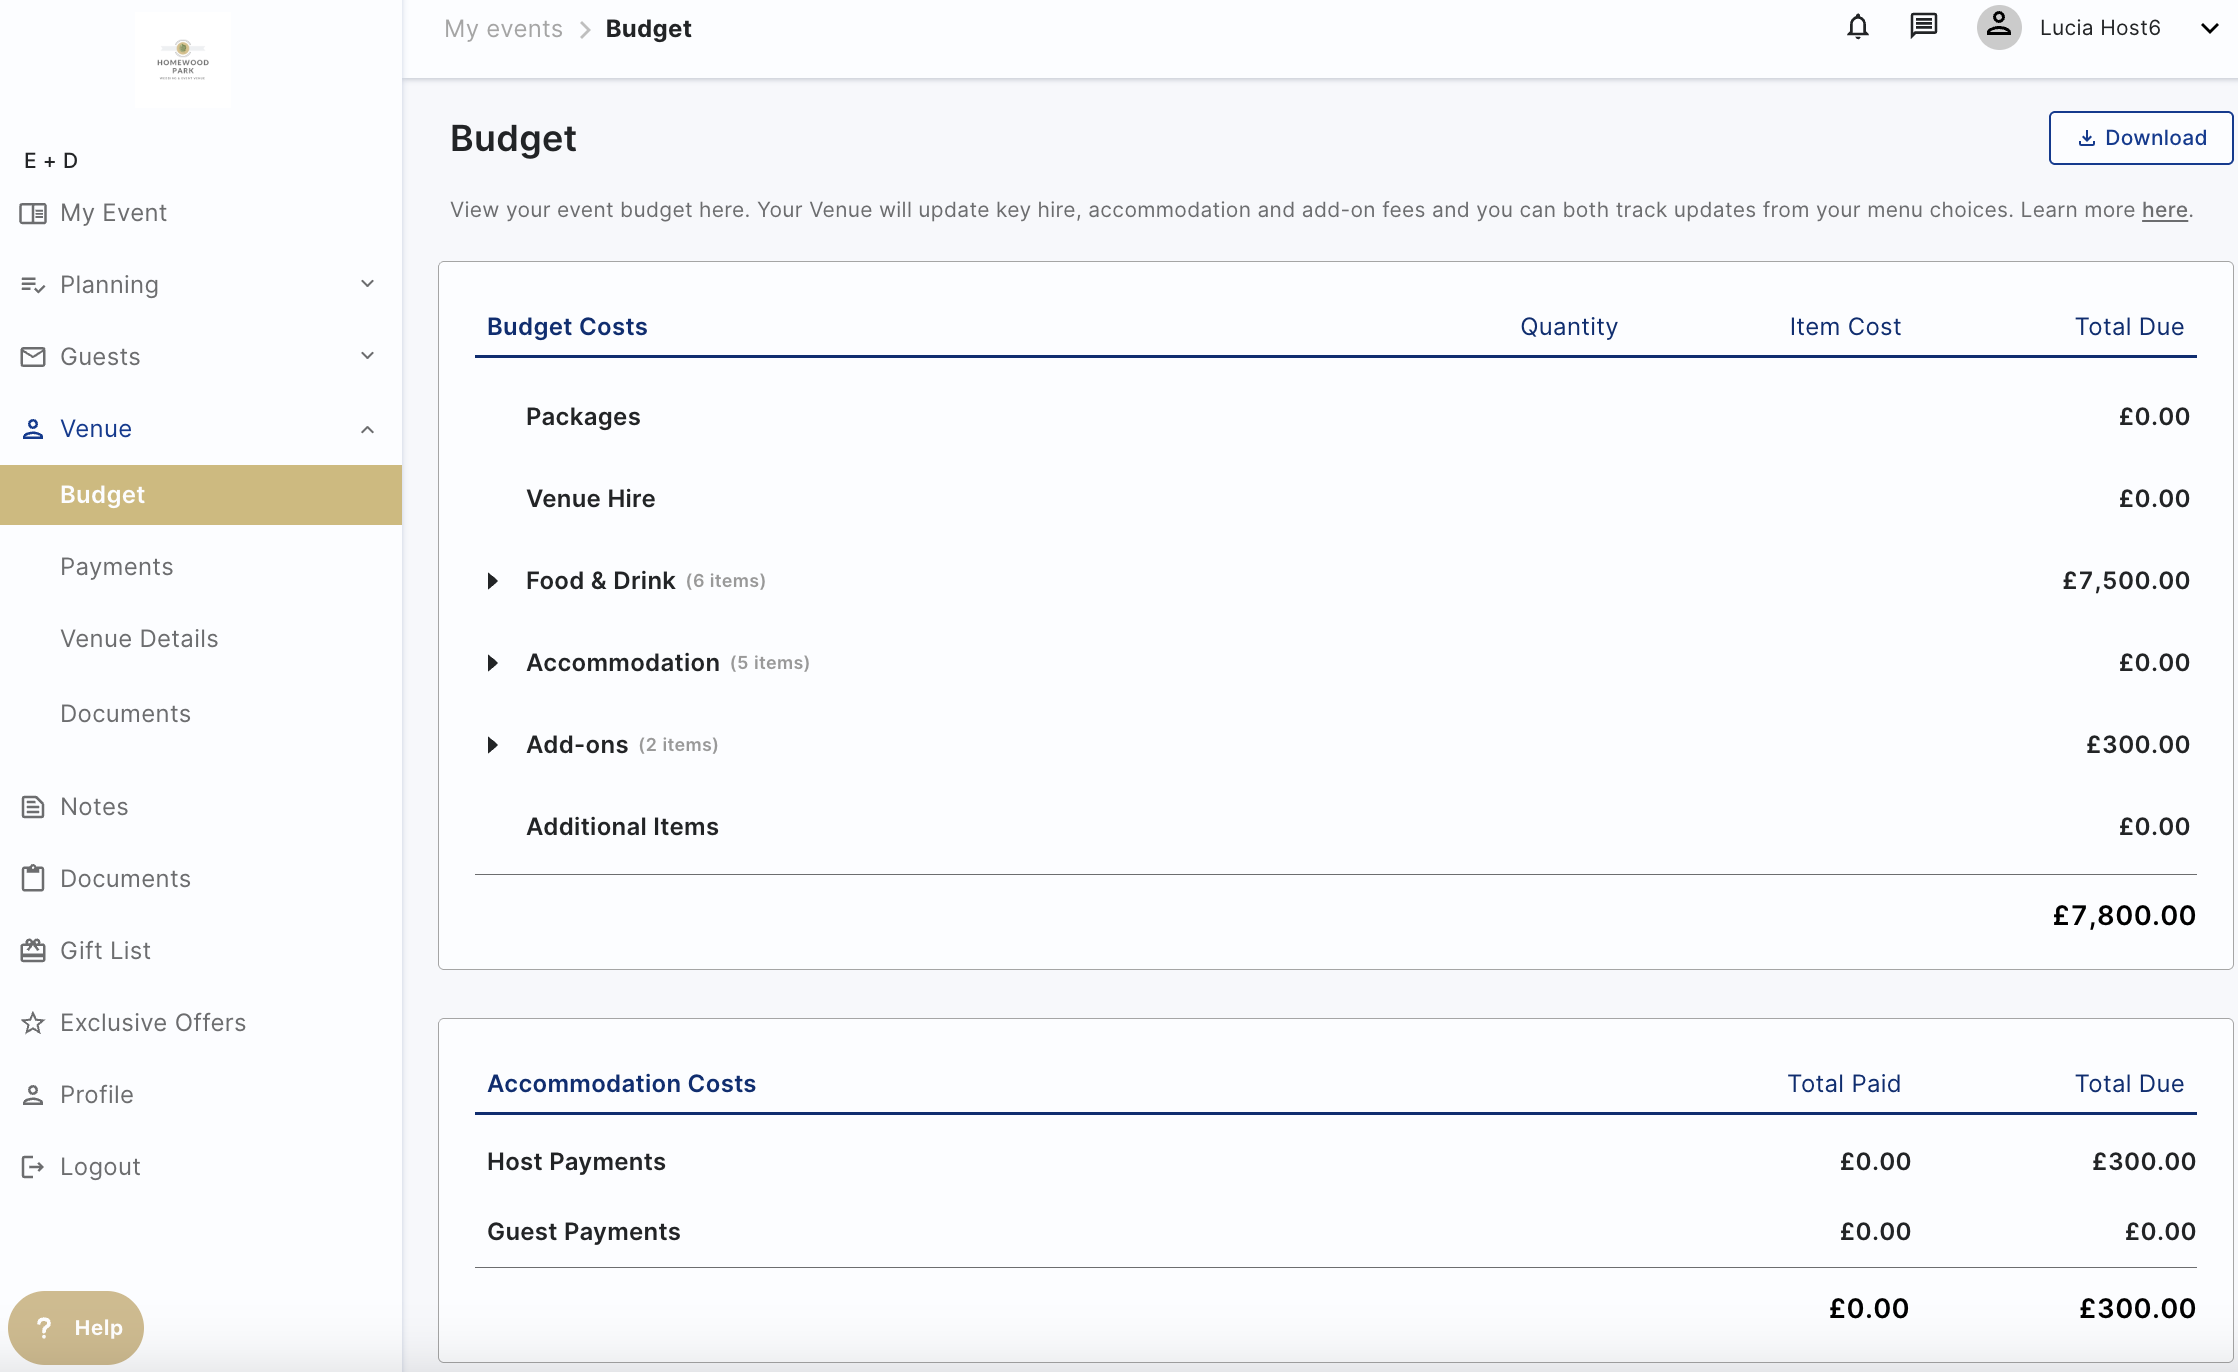Download the budget

point(2140,138)
